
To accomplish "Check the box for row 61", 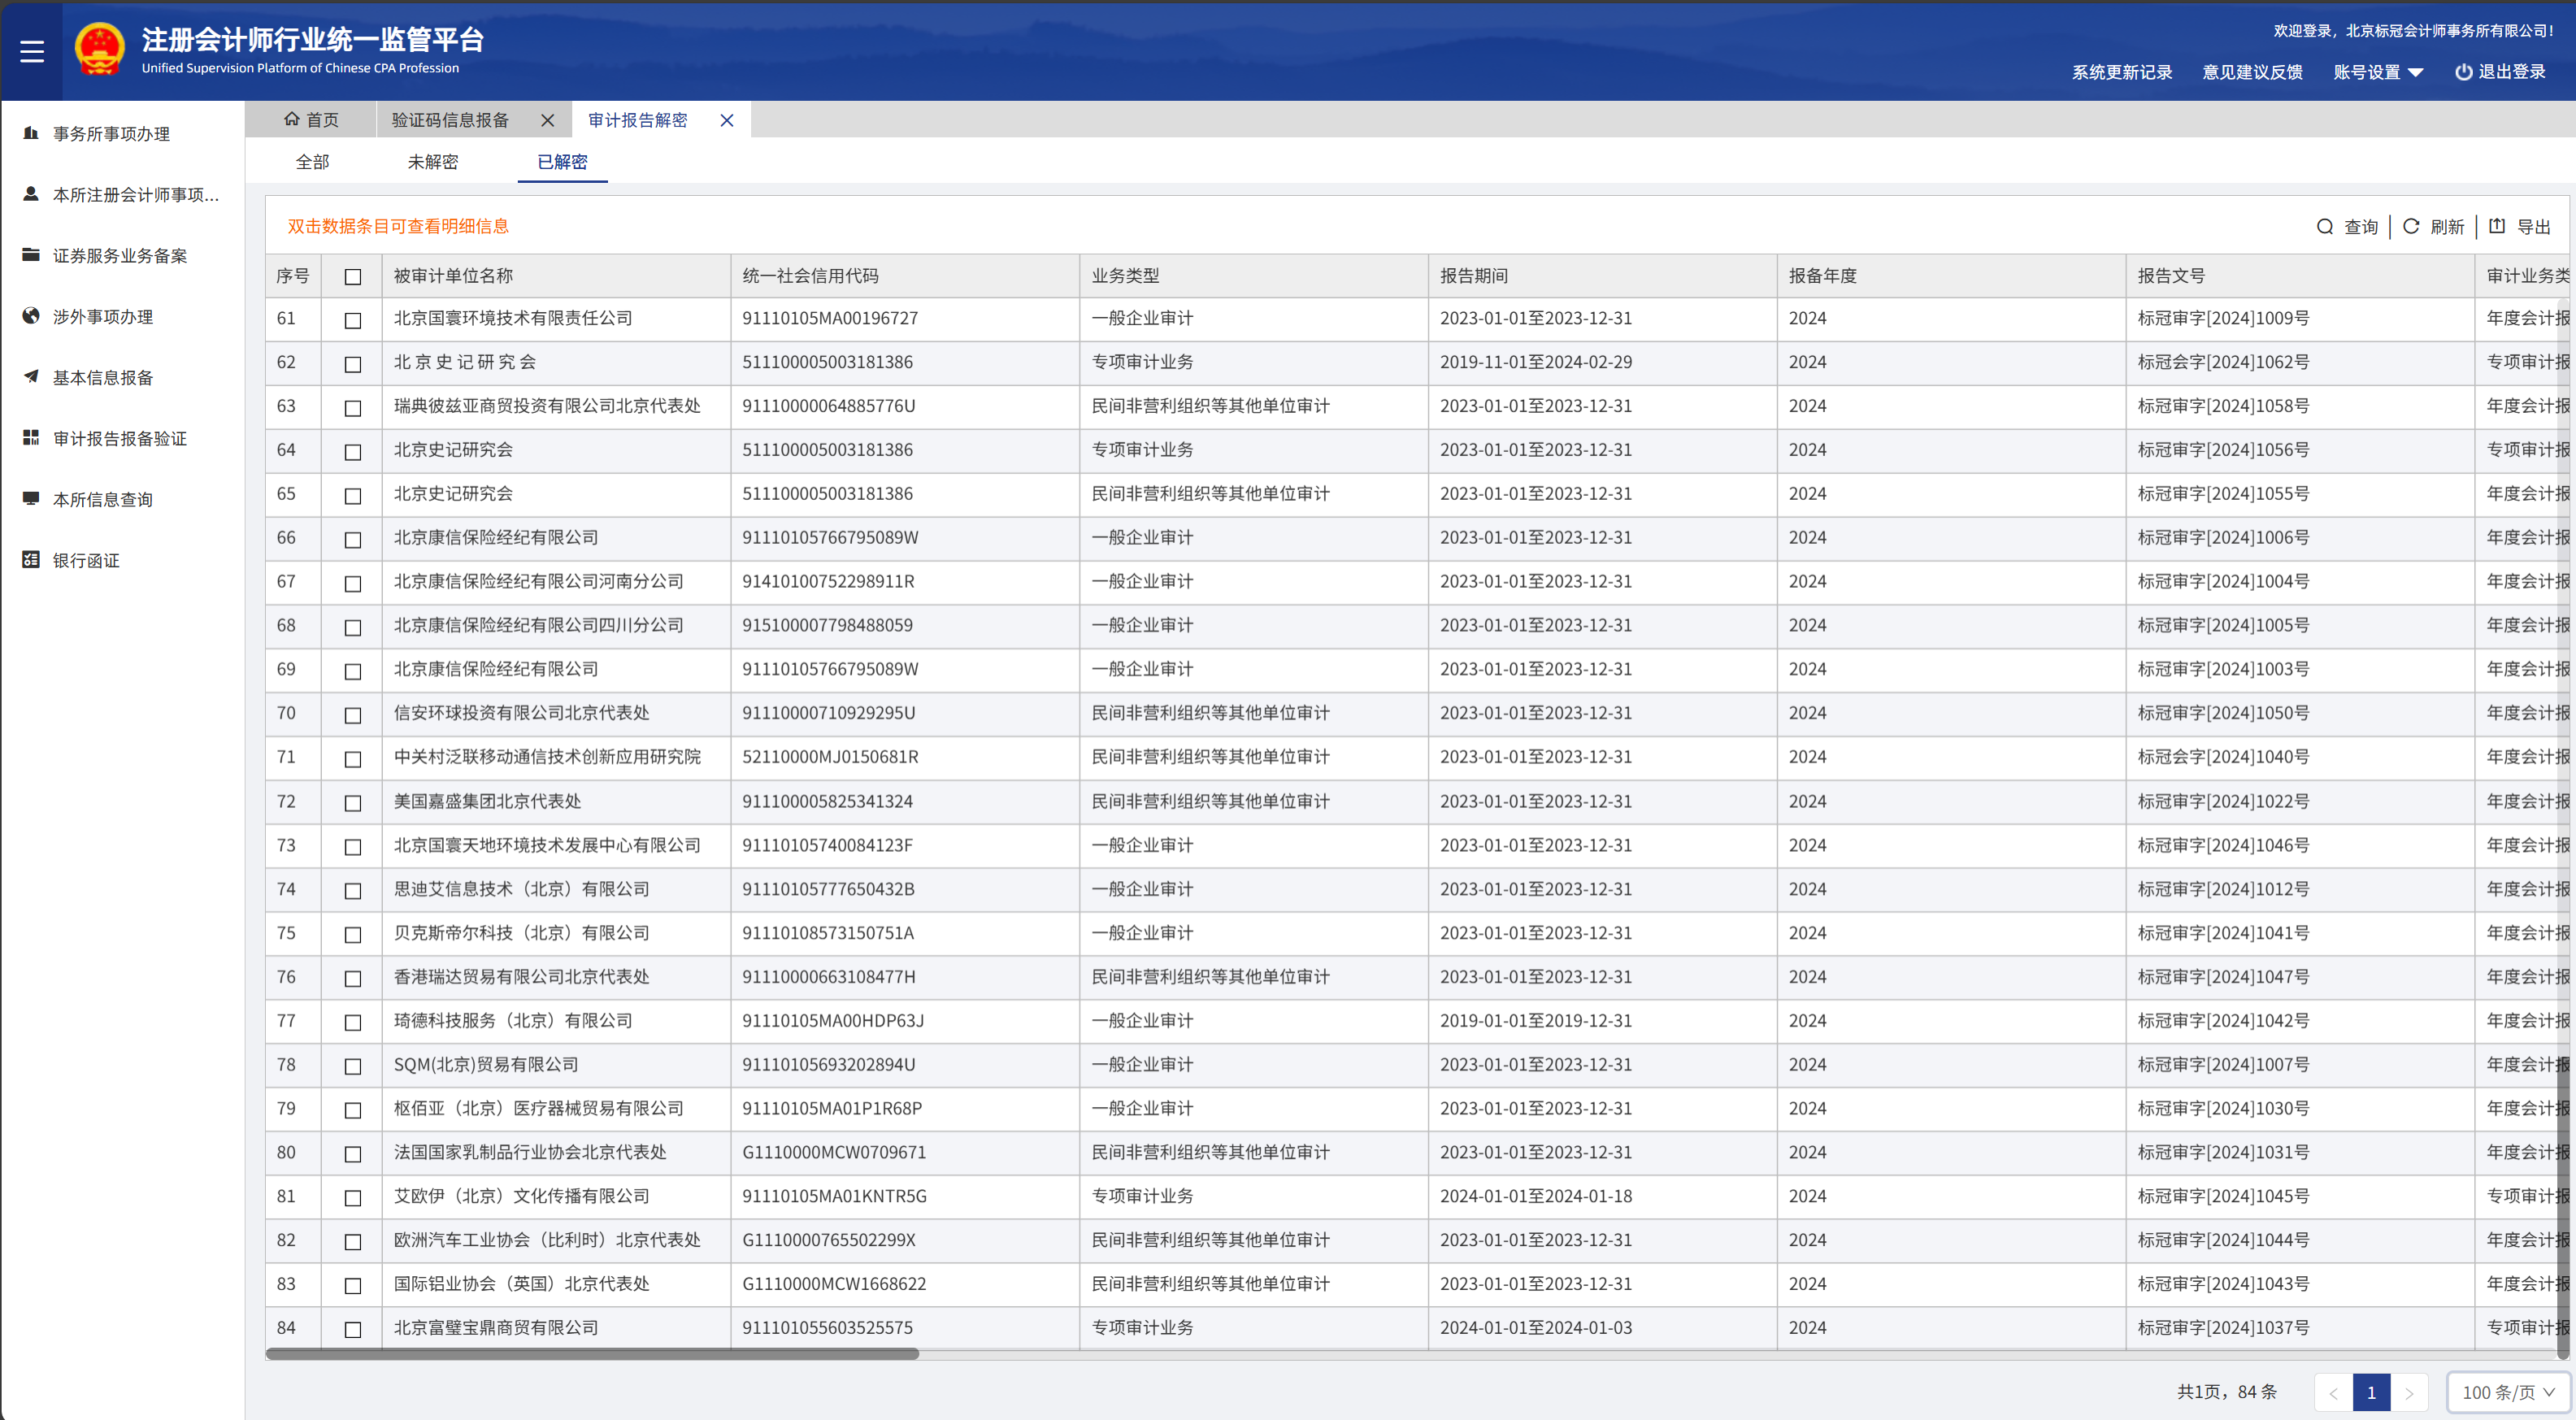I will [352, 320].
